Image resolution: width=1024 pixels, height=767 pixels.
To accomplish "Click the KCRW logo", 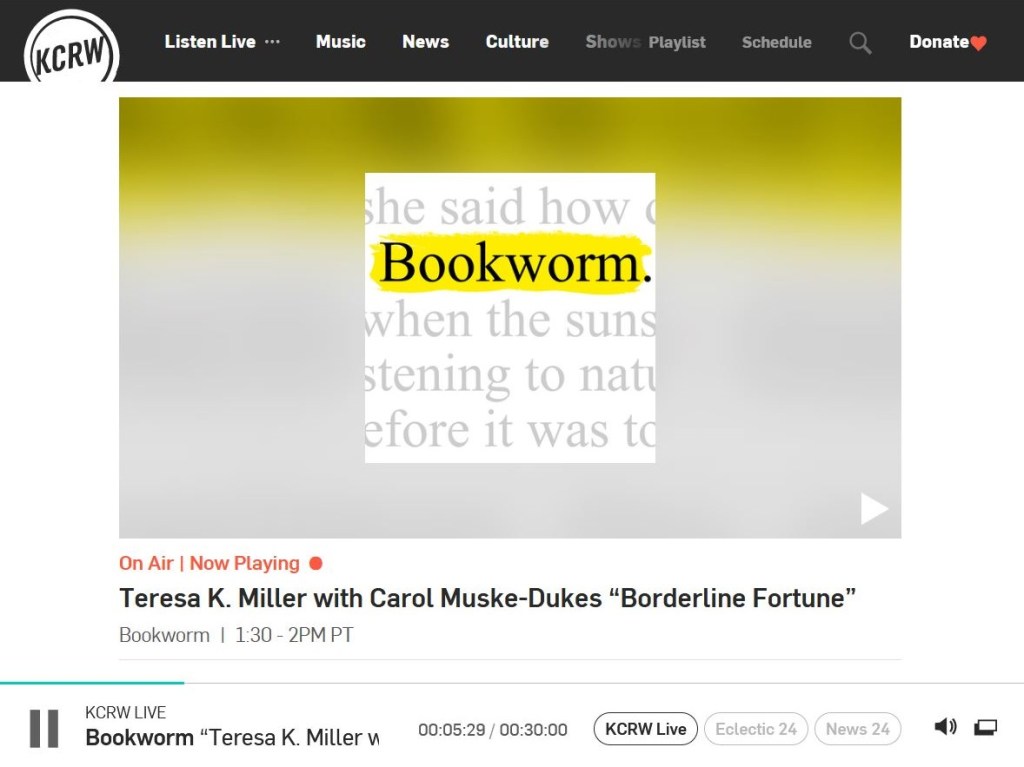I will click(71, 50).
